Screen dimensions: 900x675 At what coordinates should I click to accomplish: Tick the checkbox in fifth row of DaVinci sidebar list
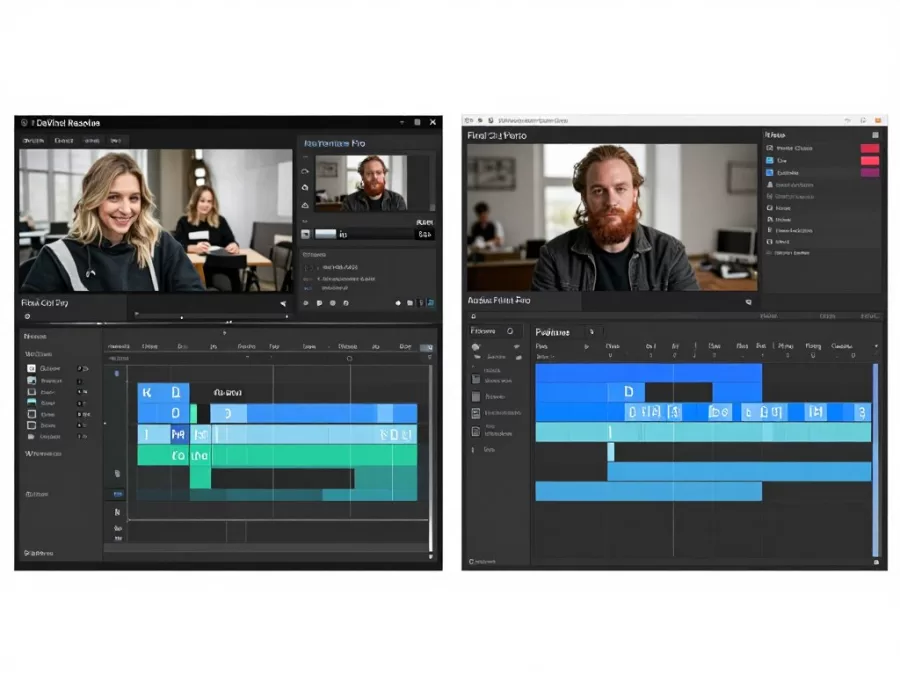click(32, 414)
